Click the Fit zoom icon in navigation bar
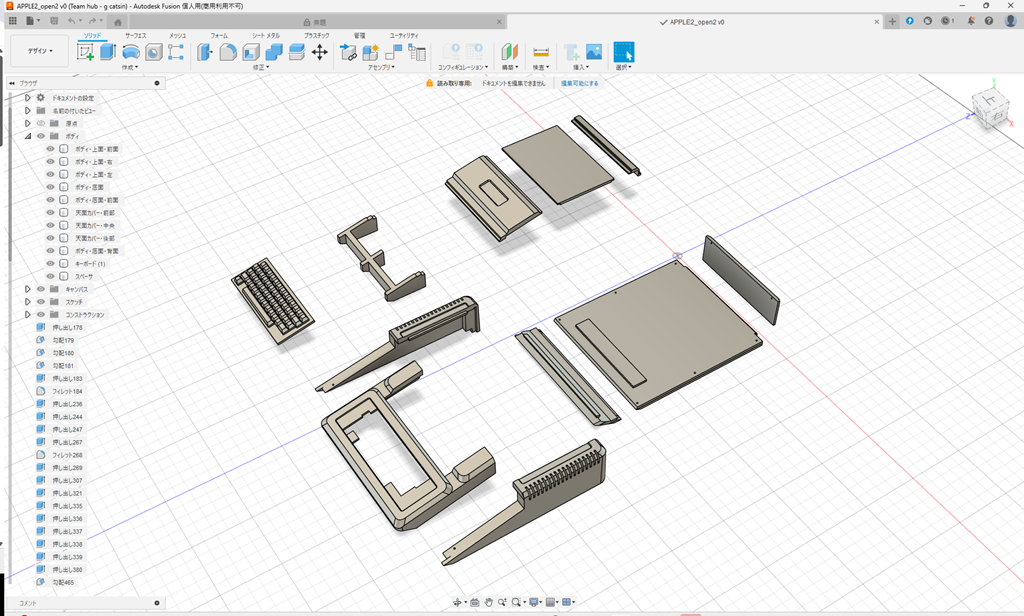Image resolution: width=1024 pixels, height=616 pixels. coord(517,602)
